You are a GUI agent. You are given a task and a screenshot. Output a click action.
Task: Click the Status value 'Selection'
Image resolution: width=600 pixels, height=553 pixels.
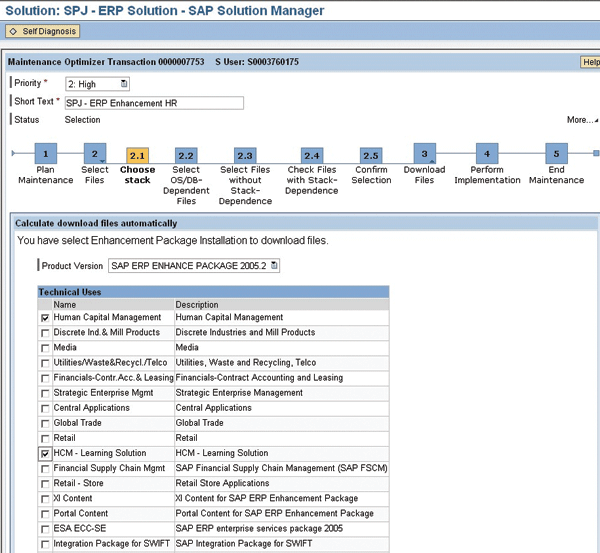[82, 120]
